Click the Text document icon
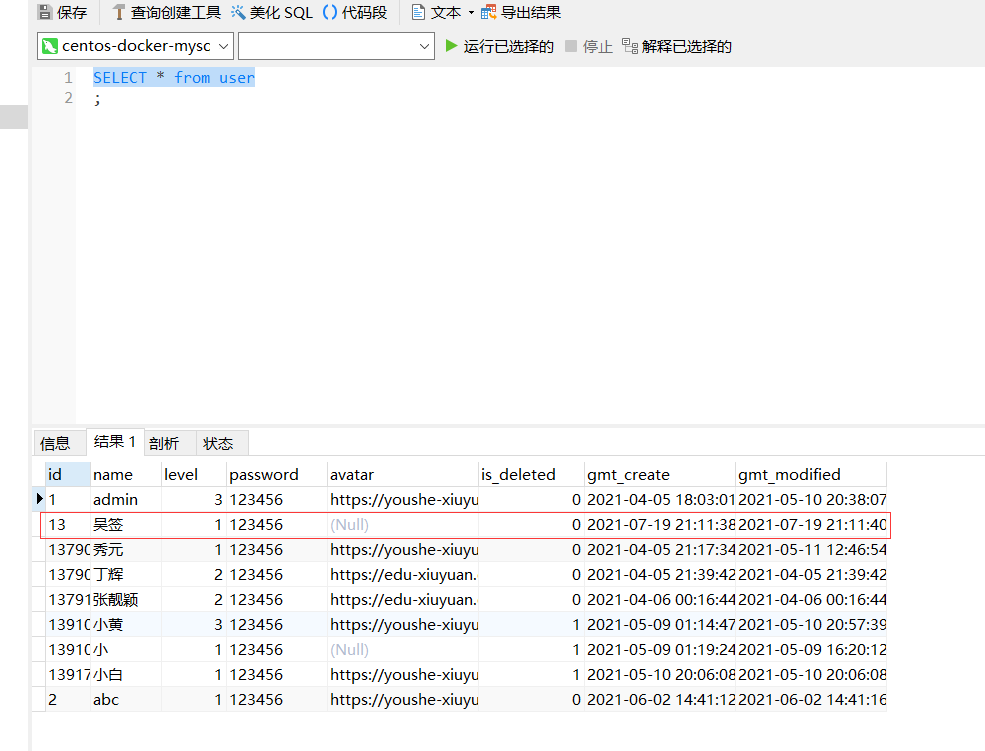 coord(418,12)
